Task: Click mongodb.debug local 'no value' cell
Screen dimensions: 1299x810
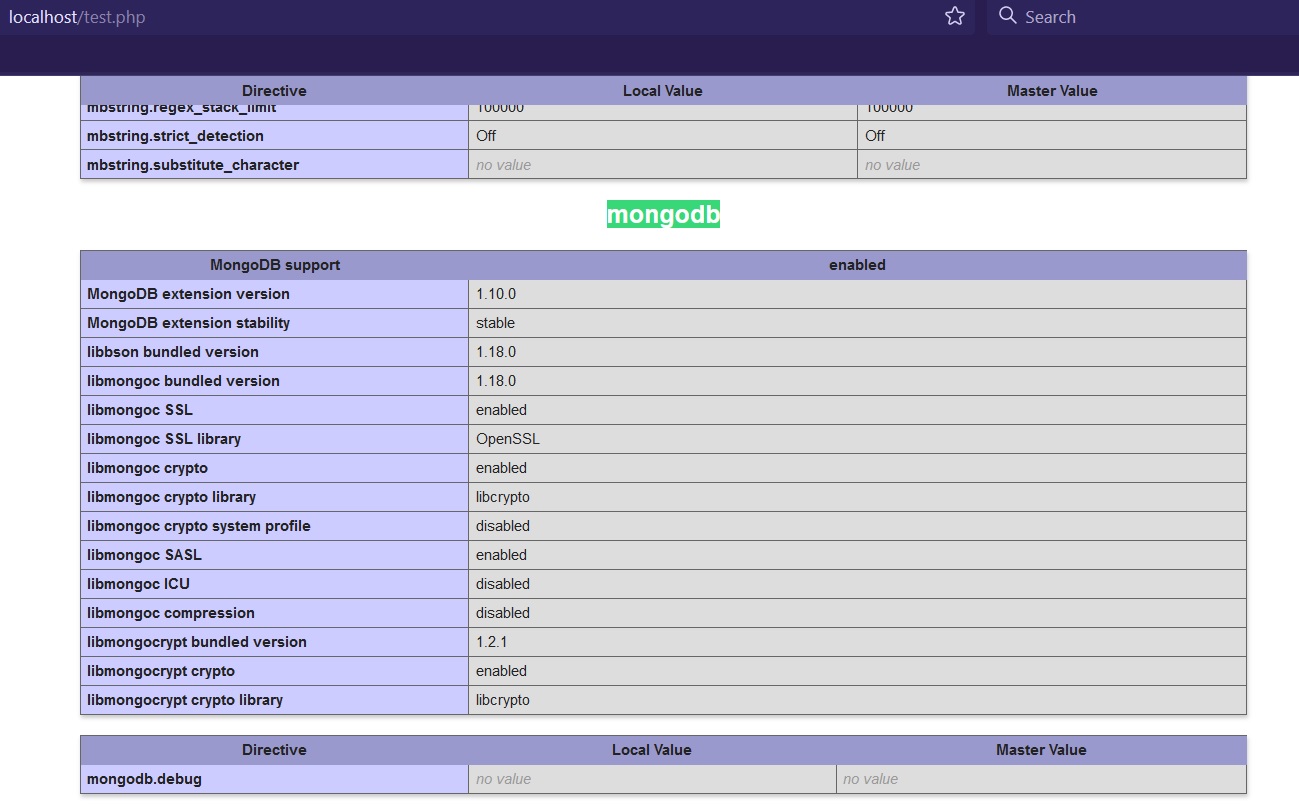Action: 652,779
